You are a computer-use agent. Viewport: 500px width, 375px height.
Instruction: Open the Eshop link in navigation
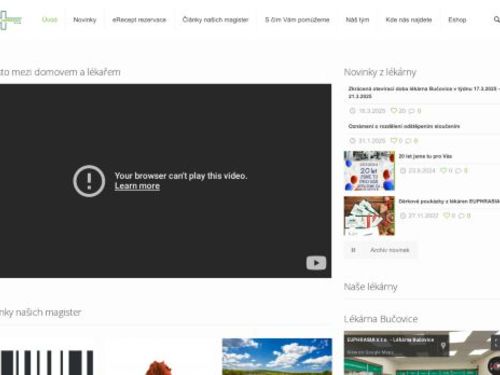coord(457,20)
